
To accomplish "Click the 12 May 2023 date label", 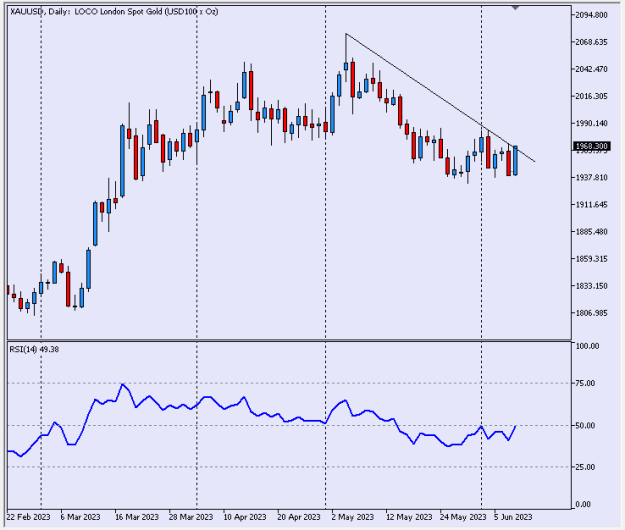I will 409,517.
